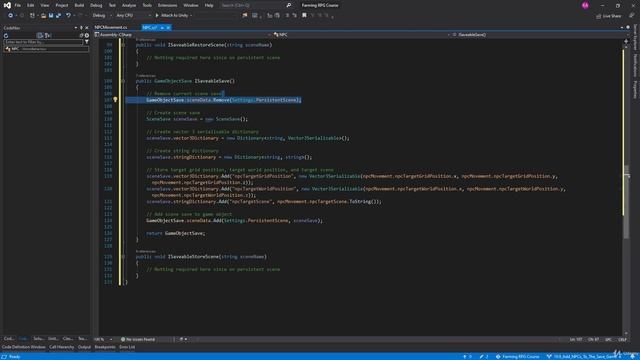Click the editor vertical scrollbar thumb
Screen dimensions: 640x360
(x=626, y=202)
